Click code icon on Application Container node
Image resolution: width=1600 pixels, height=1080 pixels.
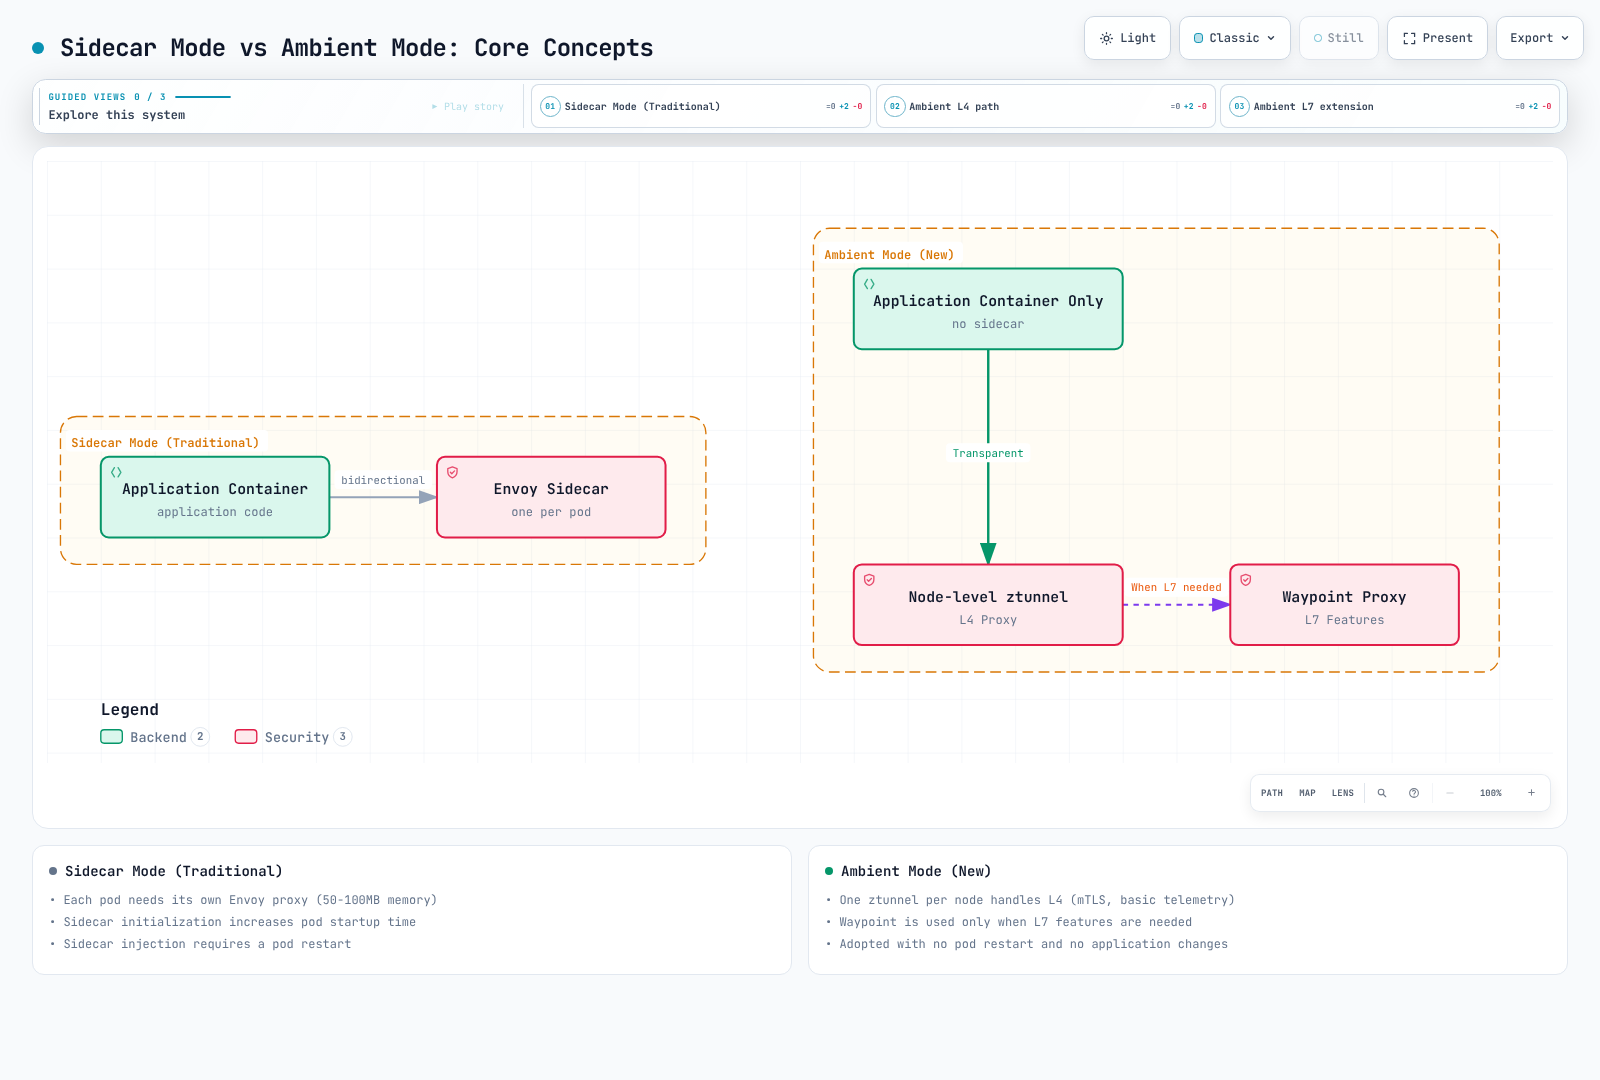(116, 472)
